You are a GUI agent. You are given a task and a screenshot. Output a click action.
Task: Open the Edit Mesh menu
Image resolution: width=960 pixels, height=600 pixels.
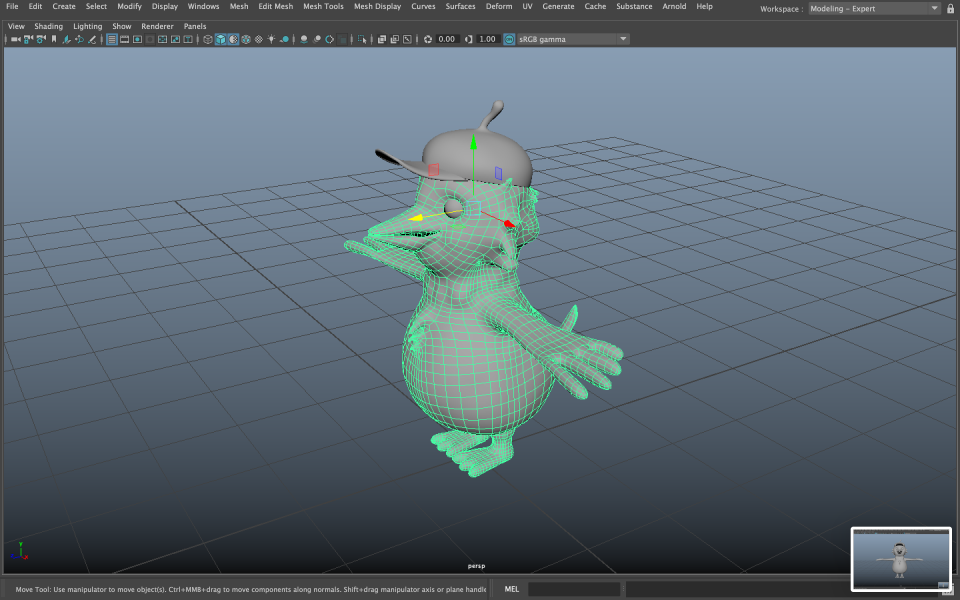coord(276,6)
